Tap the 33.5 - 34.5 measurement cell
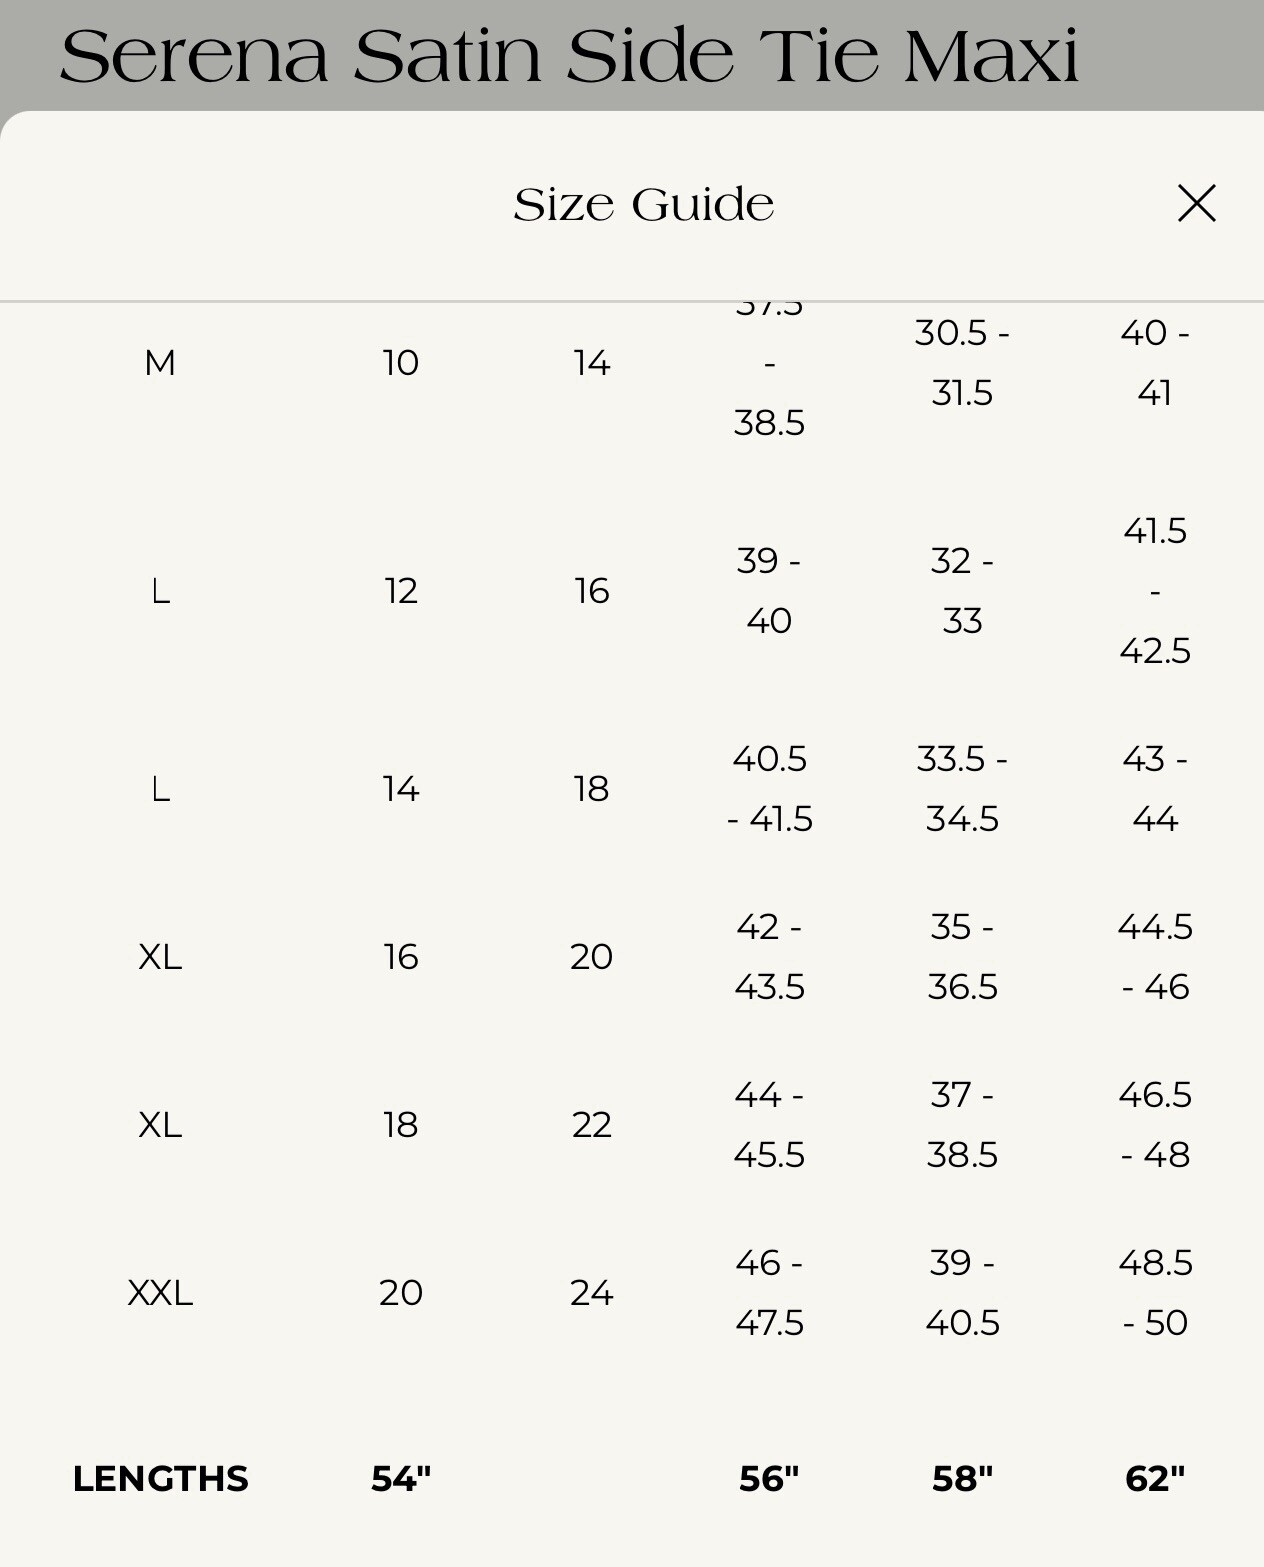The height and width of the screenshot is (1567, 1264). [x=962, y=789]
